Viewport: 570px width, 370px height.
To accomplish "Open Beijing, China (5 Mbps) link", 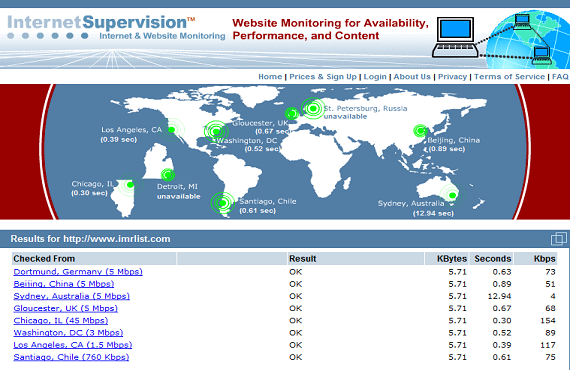I will 64,284.
